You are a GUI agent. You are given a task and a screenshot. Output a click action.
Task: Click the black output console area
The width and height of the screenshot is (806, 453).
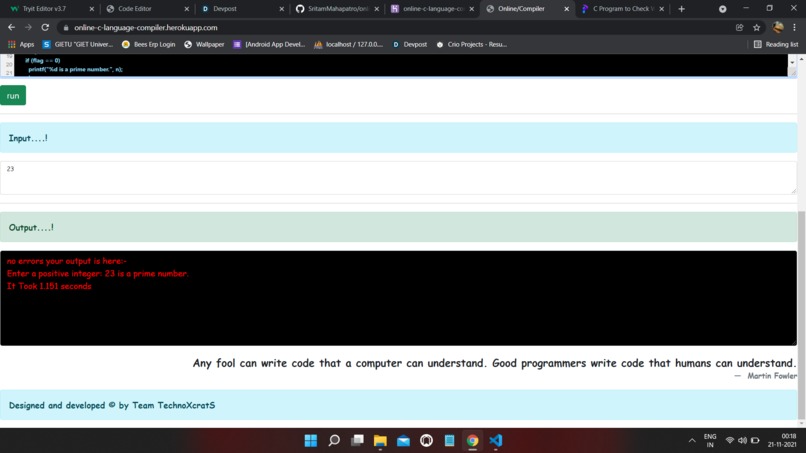pos(398,298)
